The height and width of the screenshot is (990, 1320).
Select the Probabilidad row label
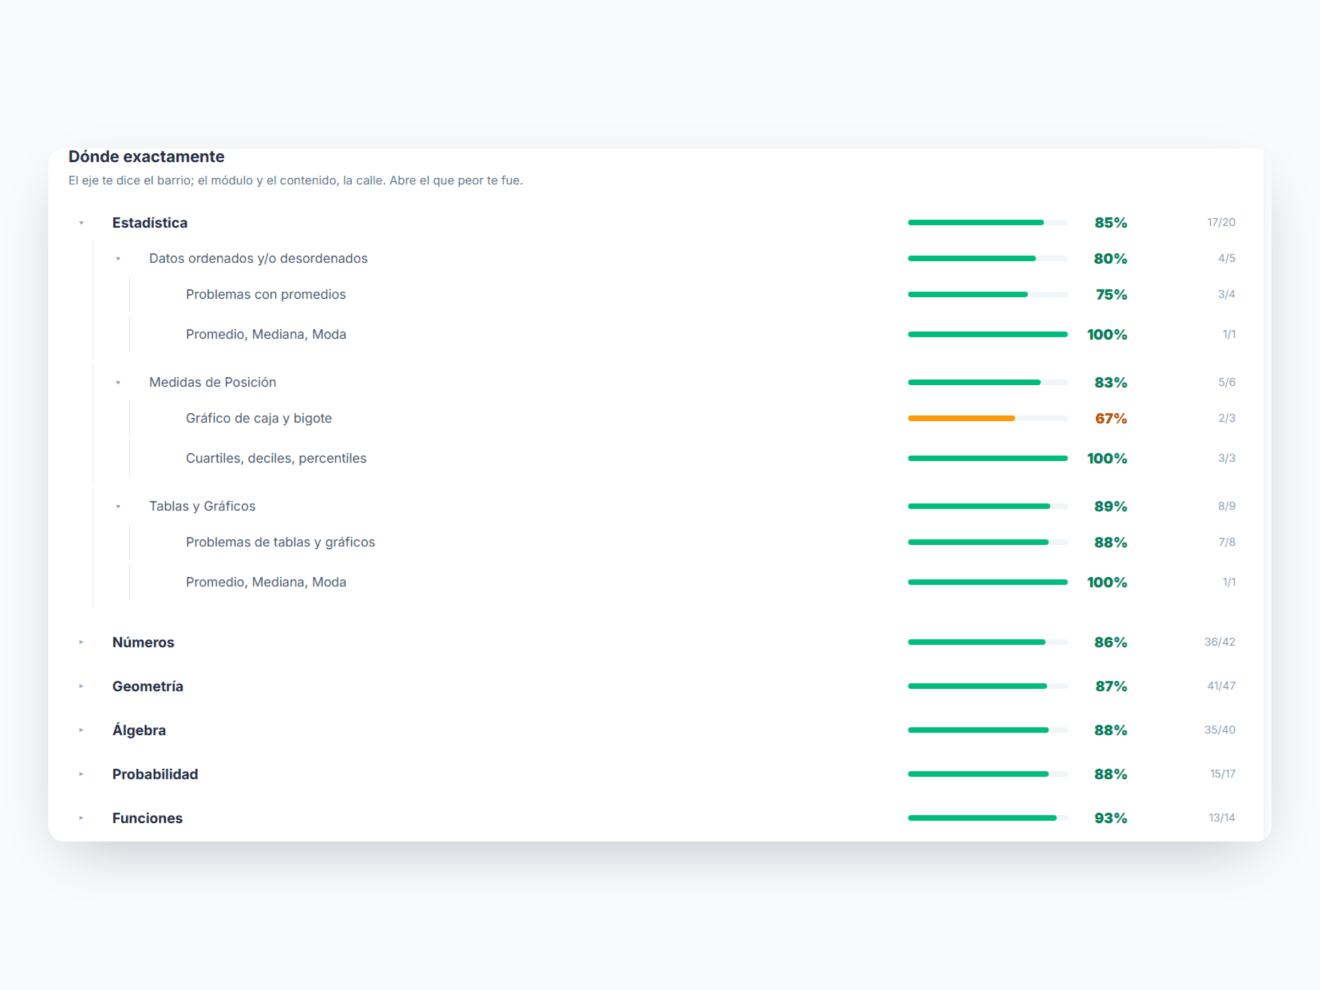[155, 774]
